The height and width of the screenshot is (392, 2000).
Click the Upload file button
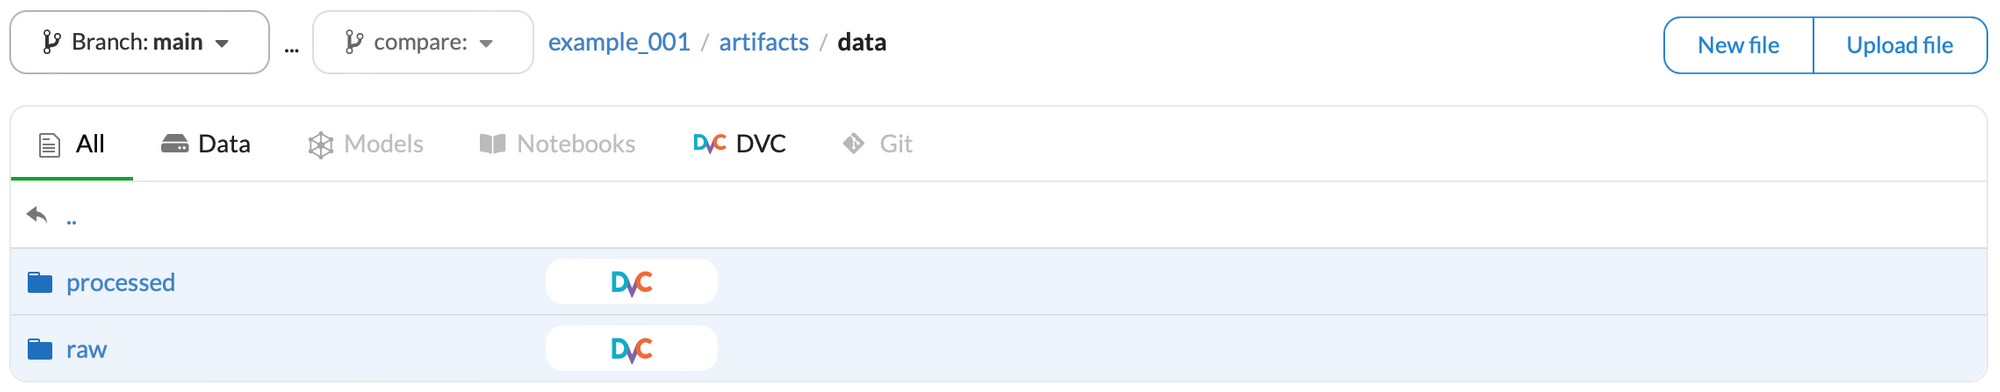point(1899,45)
